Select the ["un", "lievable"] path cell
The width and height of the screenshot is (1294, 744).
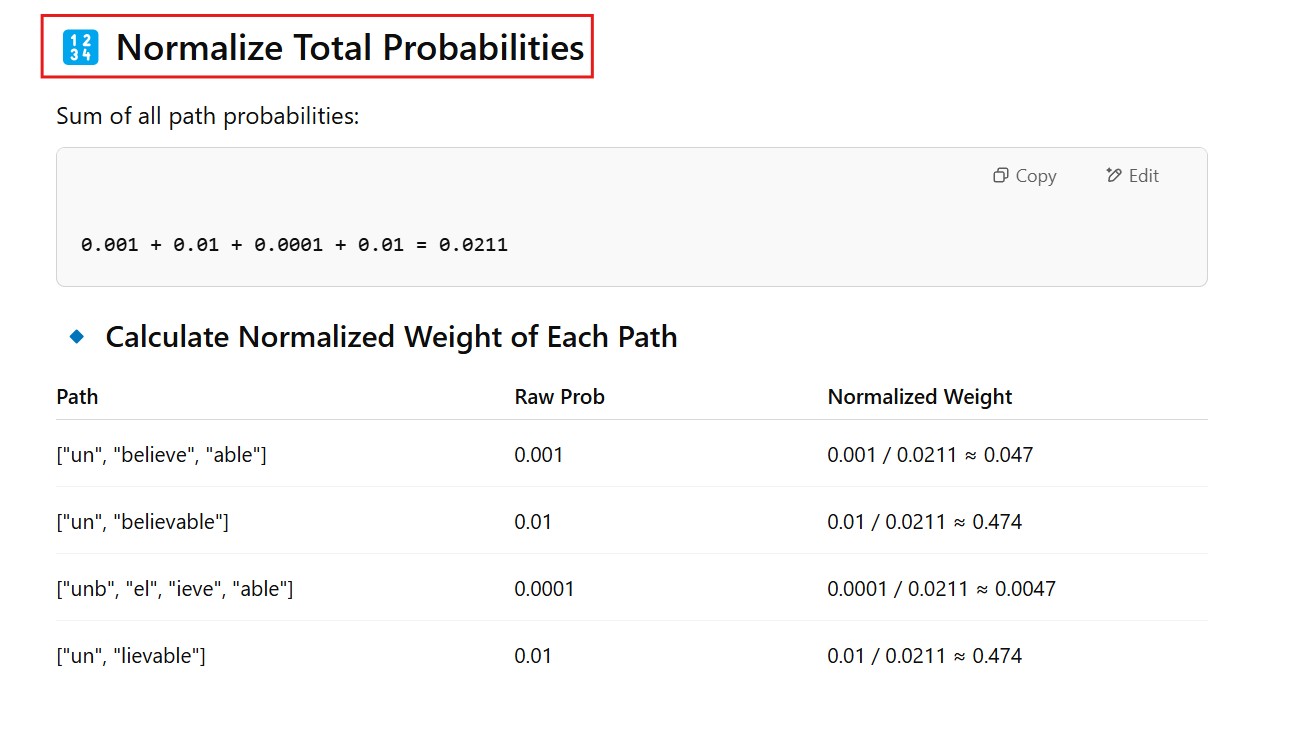coord(131,656)
